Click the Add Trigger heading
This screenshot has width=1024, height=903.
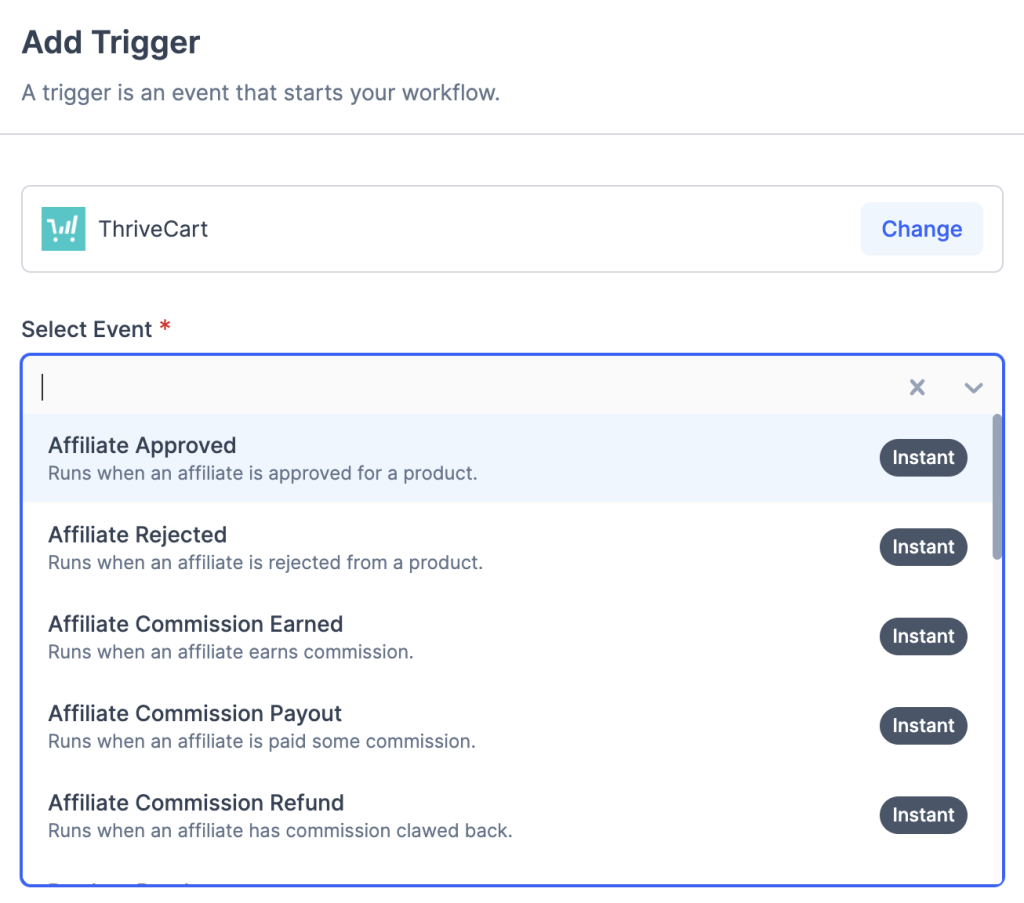pos(111,43)
